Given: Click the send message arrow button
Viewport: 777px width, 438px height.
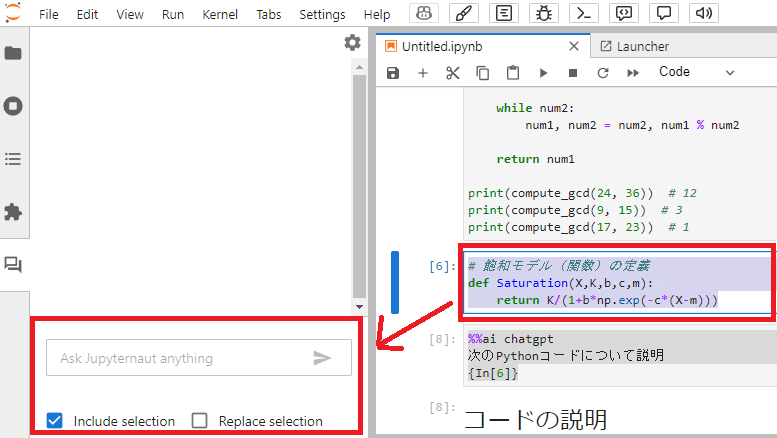Looking at the screenshot, I should [322, 358].
